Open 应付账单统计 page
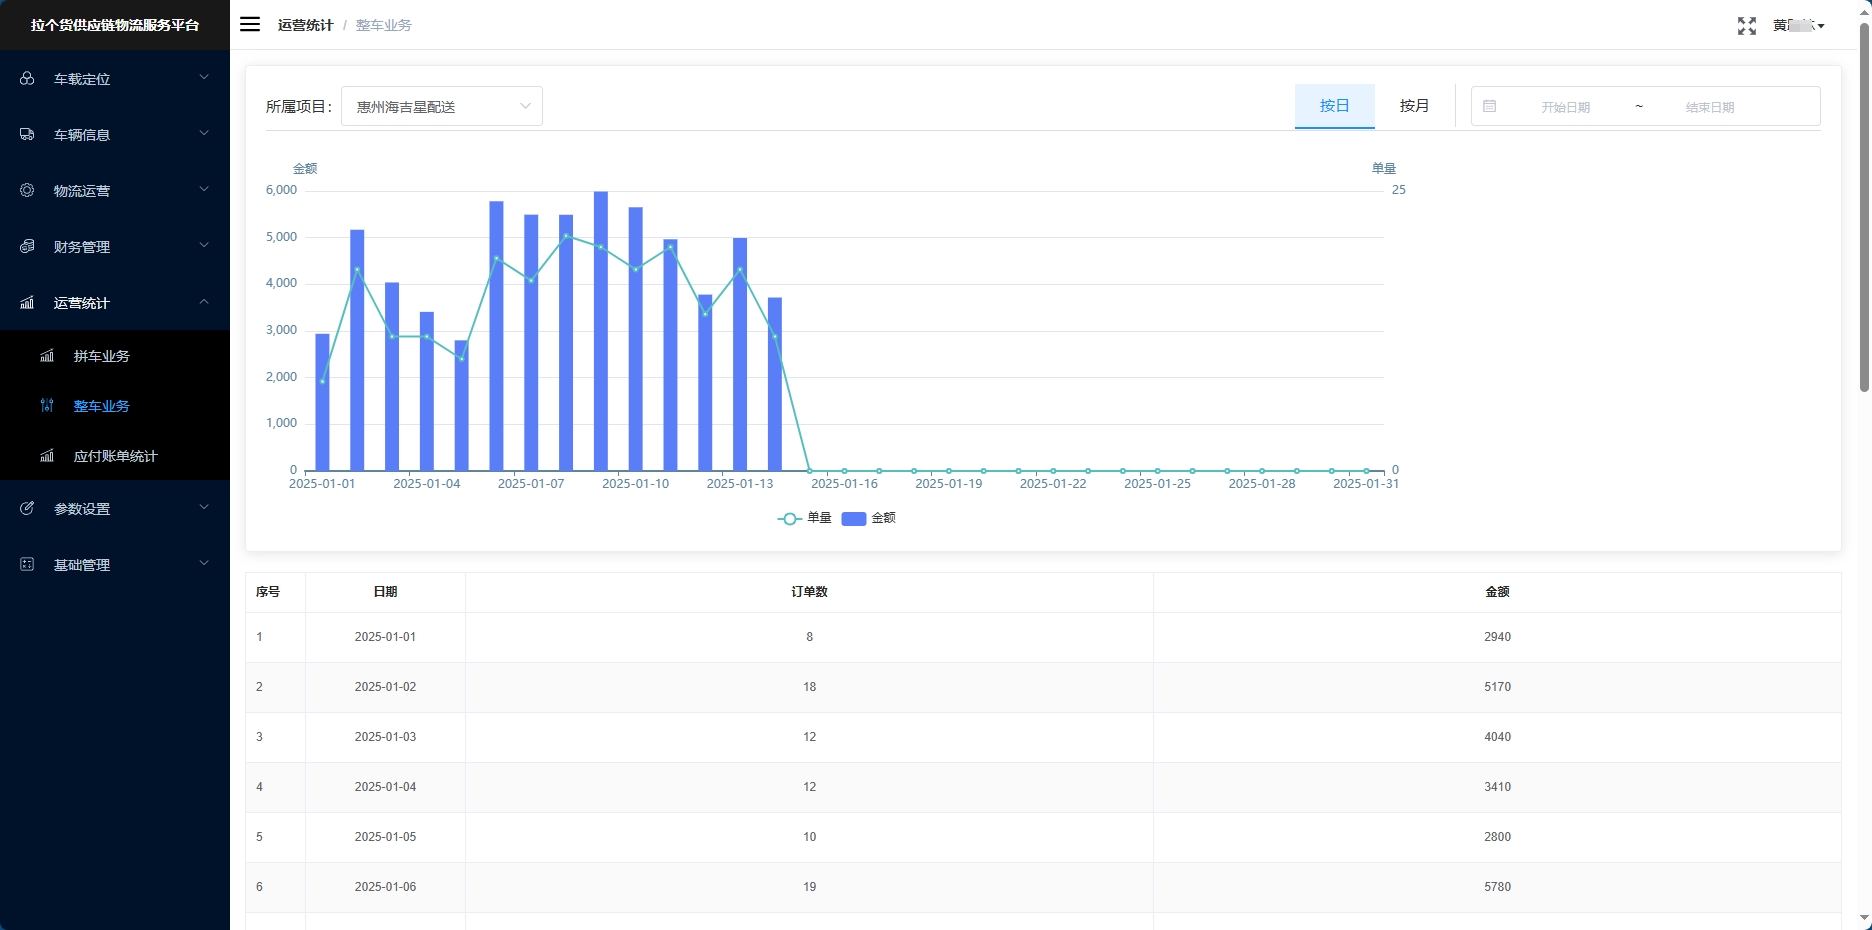 (x=115, y=456)
